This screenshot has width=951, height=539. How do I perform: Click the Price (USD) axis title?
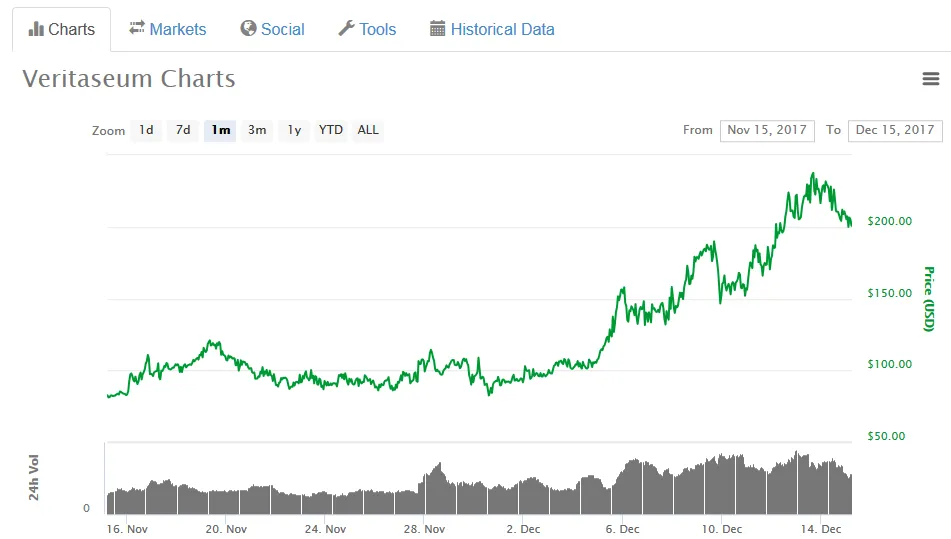[x=929, y=299]
